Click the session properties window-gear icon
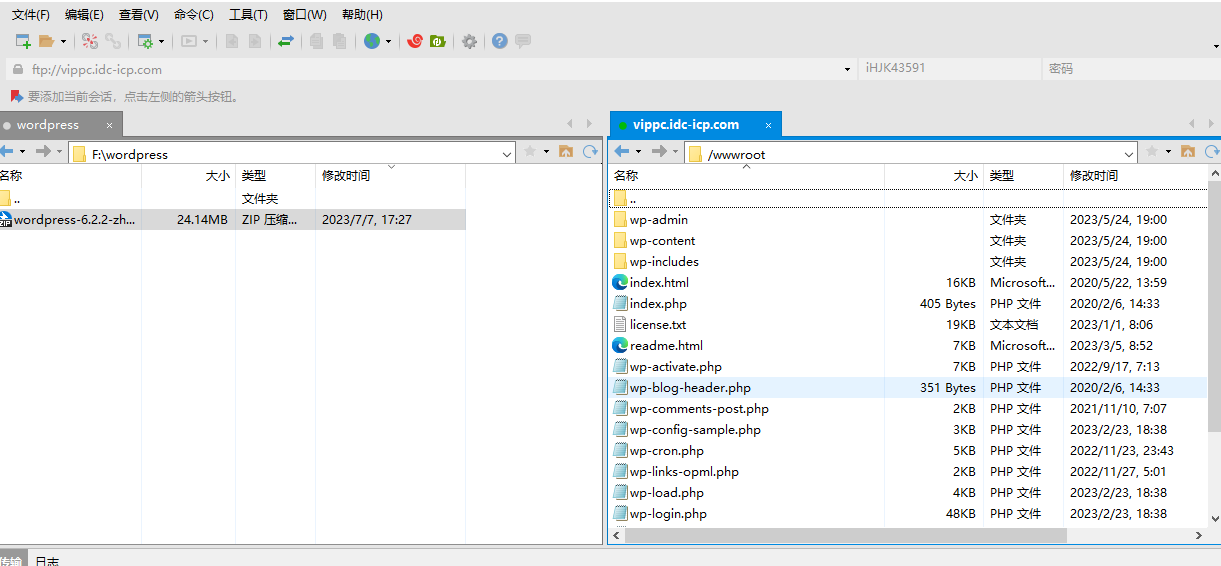This screenshot has height=566, width=1221. coord(145,41)
